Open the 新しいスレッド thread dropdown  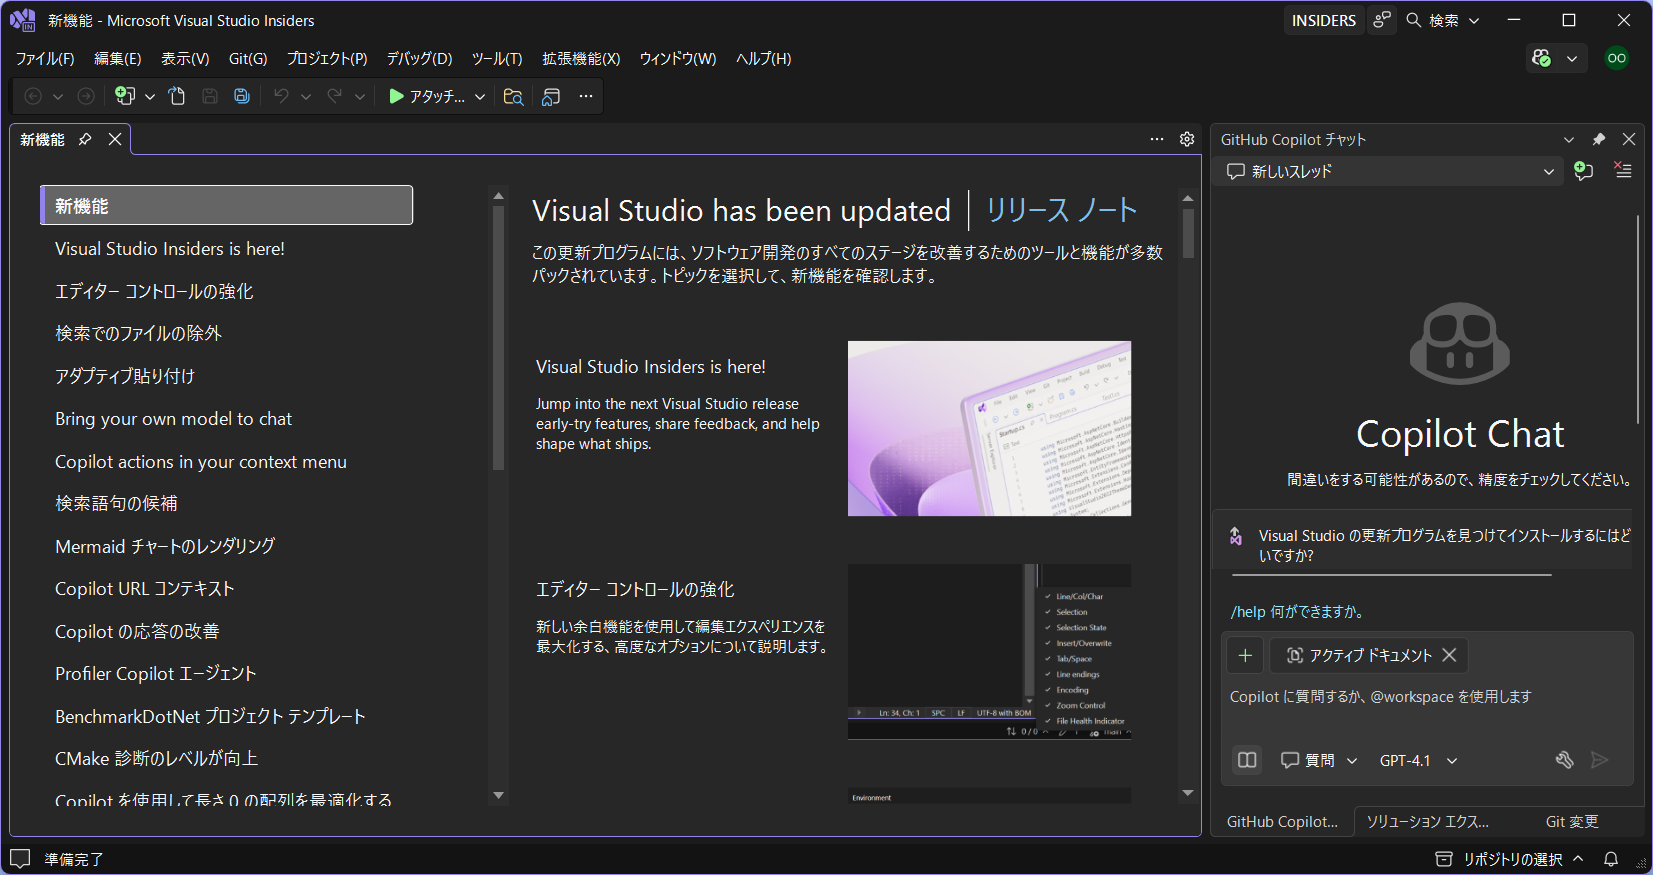pos(1390,171)
